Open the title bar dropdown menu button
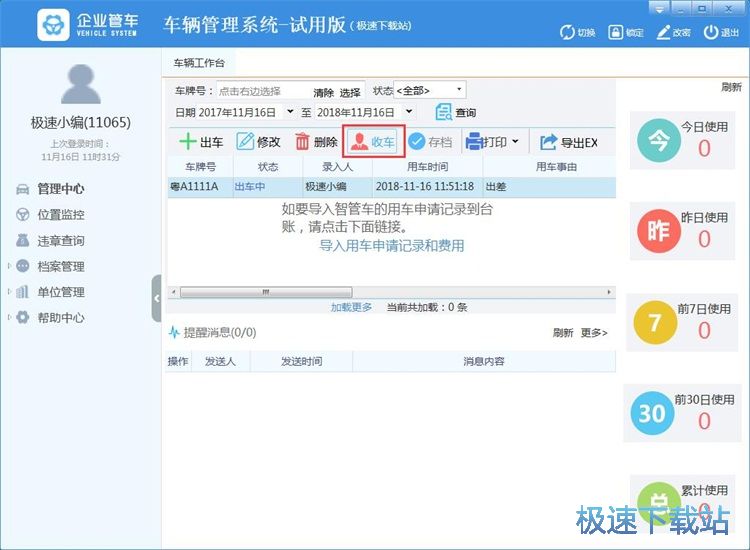The image size is (750, 550). click(x=659, y=9)
